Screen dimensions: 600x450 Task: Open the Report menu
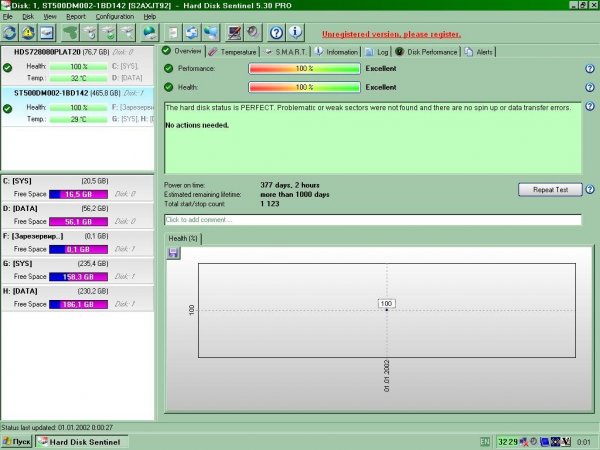[76, 17]
